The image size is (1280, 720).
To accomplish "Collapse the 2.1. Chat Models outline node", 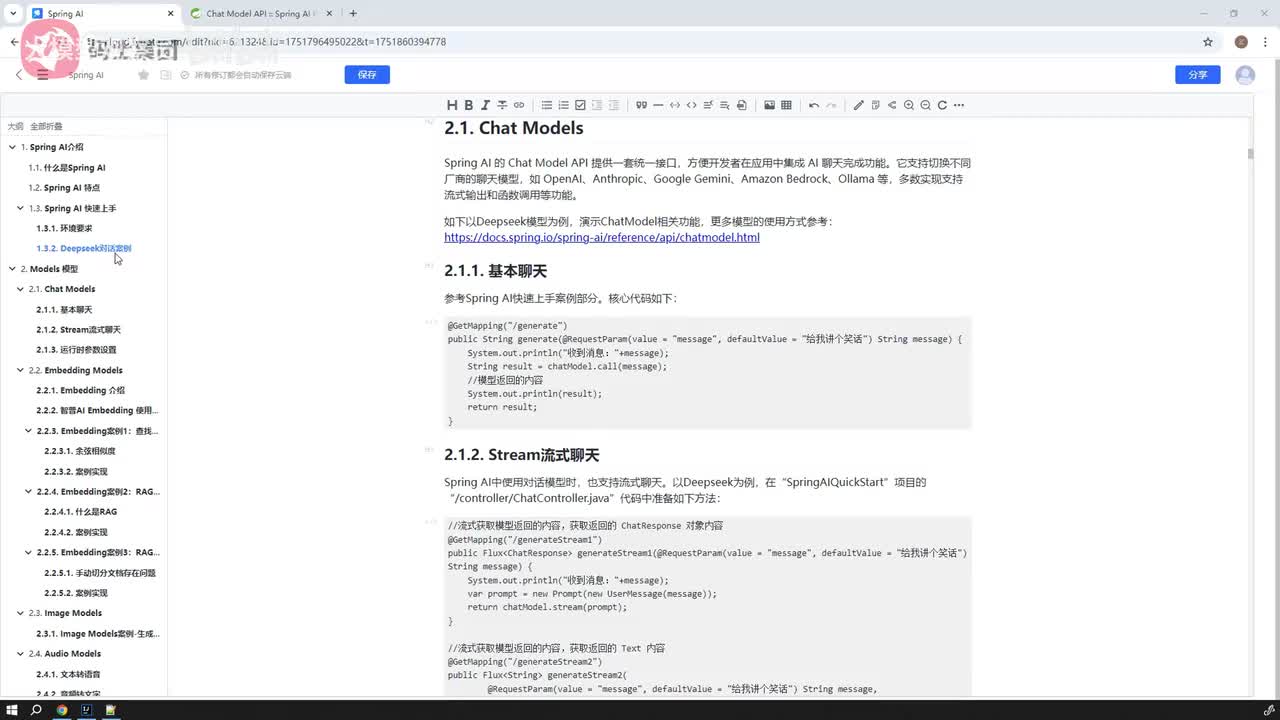I will pyautogui.click(x=20, y=289).
